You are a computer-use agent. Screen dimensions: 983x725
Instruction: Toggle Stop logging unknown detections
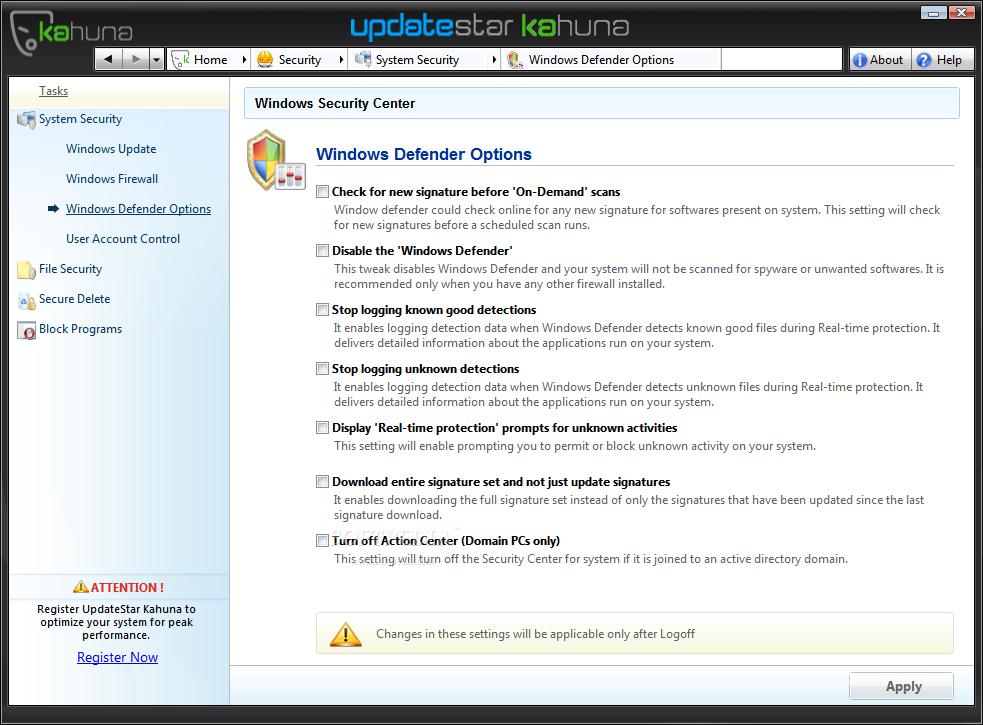pyautogui.click(x=322, y=368)
